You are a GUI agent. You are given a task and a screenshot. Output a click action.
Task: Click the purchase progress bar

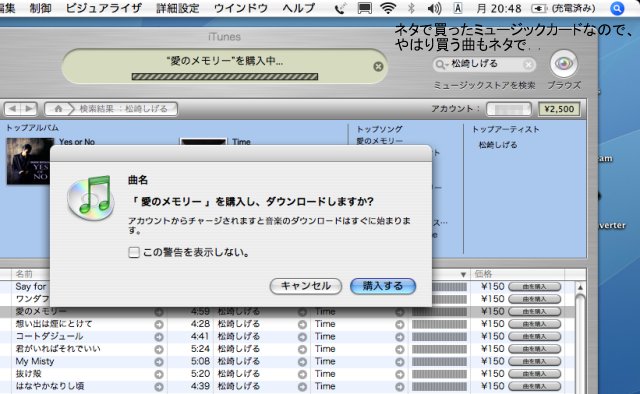tap(224, 76)
